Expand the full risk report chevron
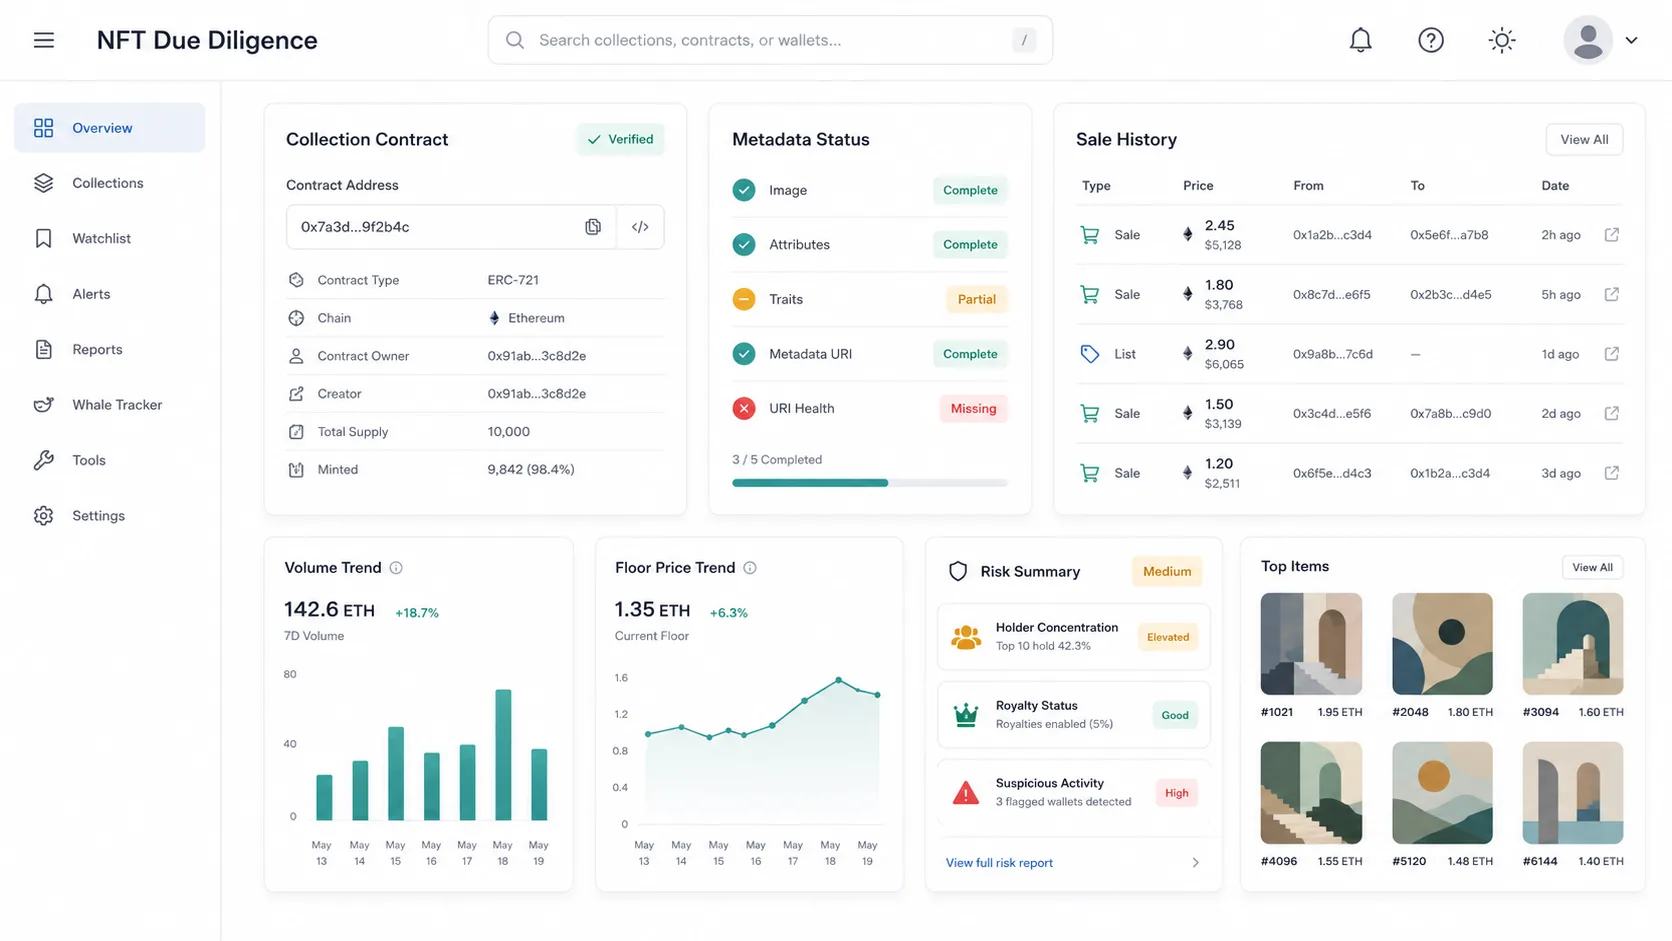The height and width of the screenshot is (941, 1672). [x=1195, y=863]
